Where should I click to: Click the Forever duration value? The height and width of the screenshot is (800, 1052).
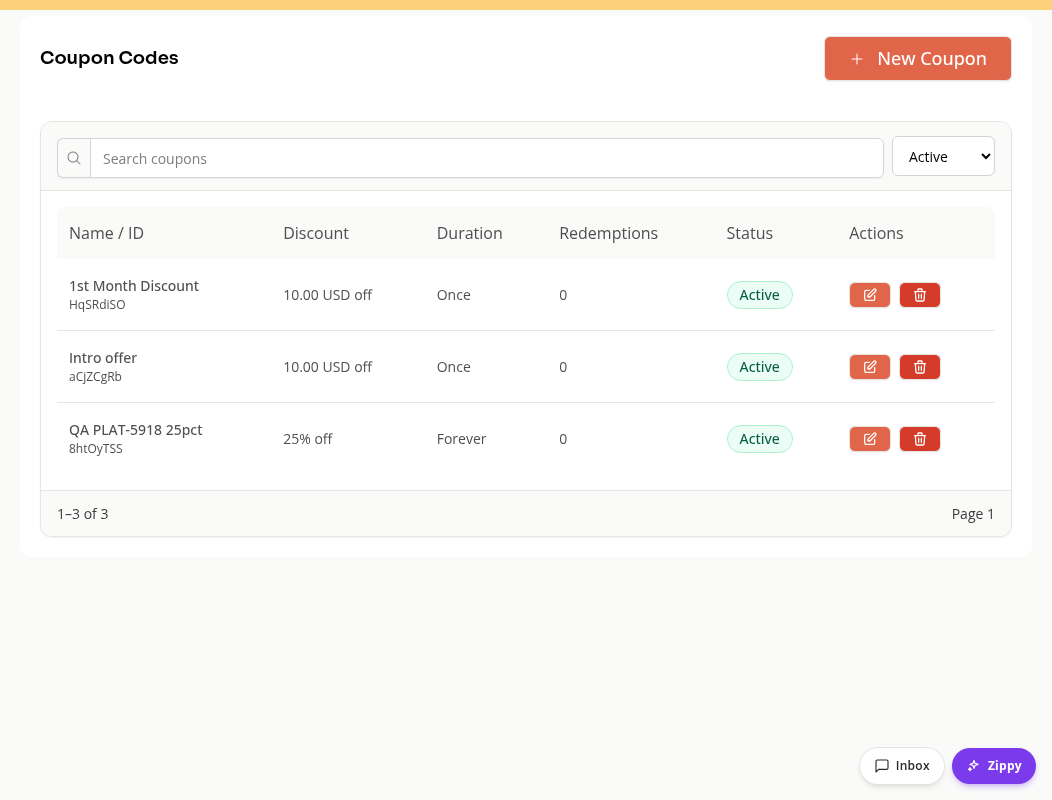[462, 439]
